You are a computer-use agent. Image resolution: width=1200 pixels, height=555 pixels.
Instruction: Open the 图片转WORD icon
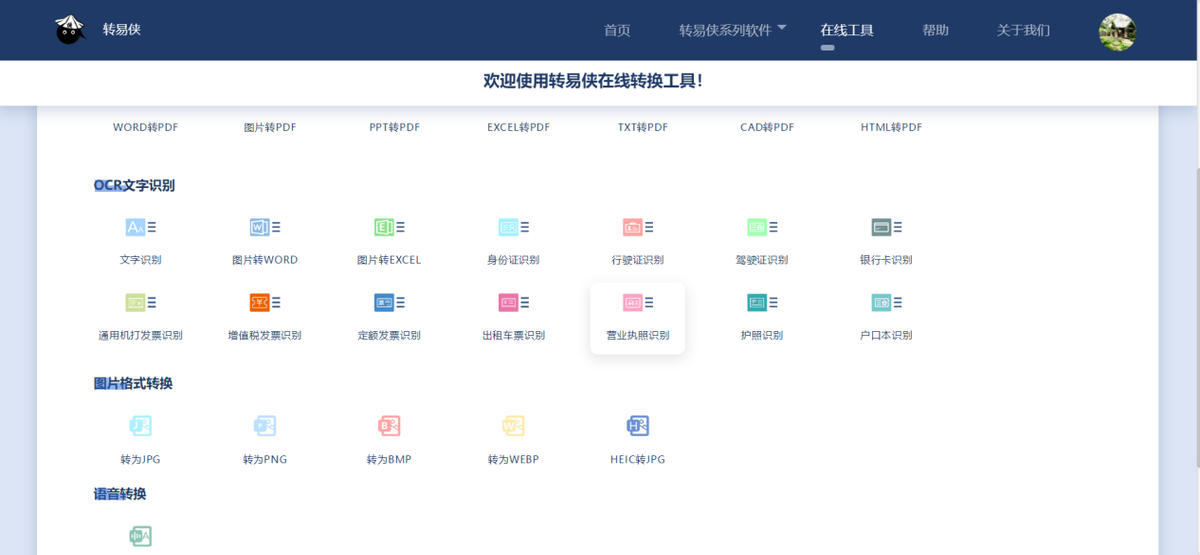[265, 228]
